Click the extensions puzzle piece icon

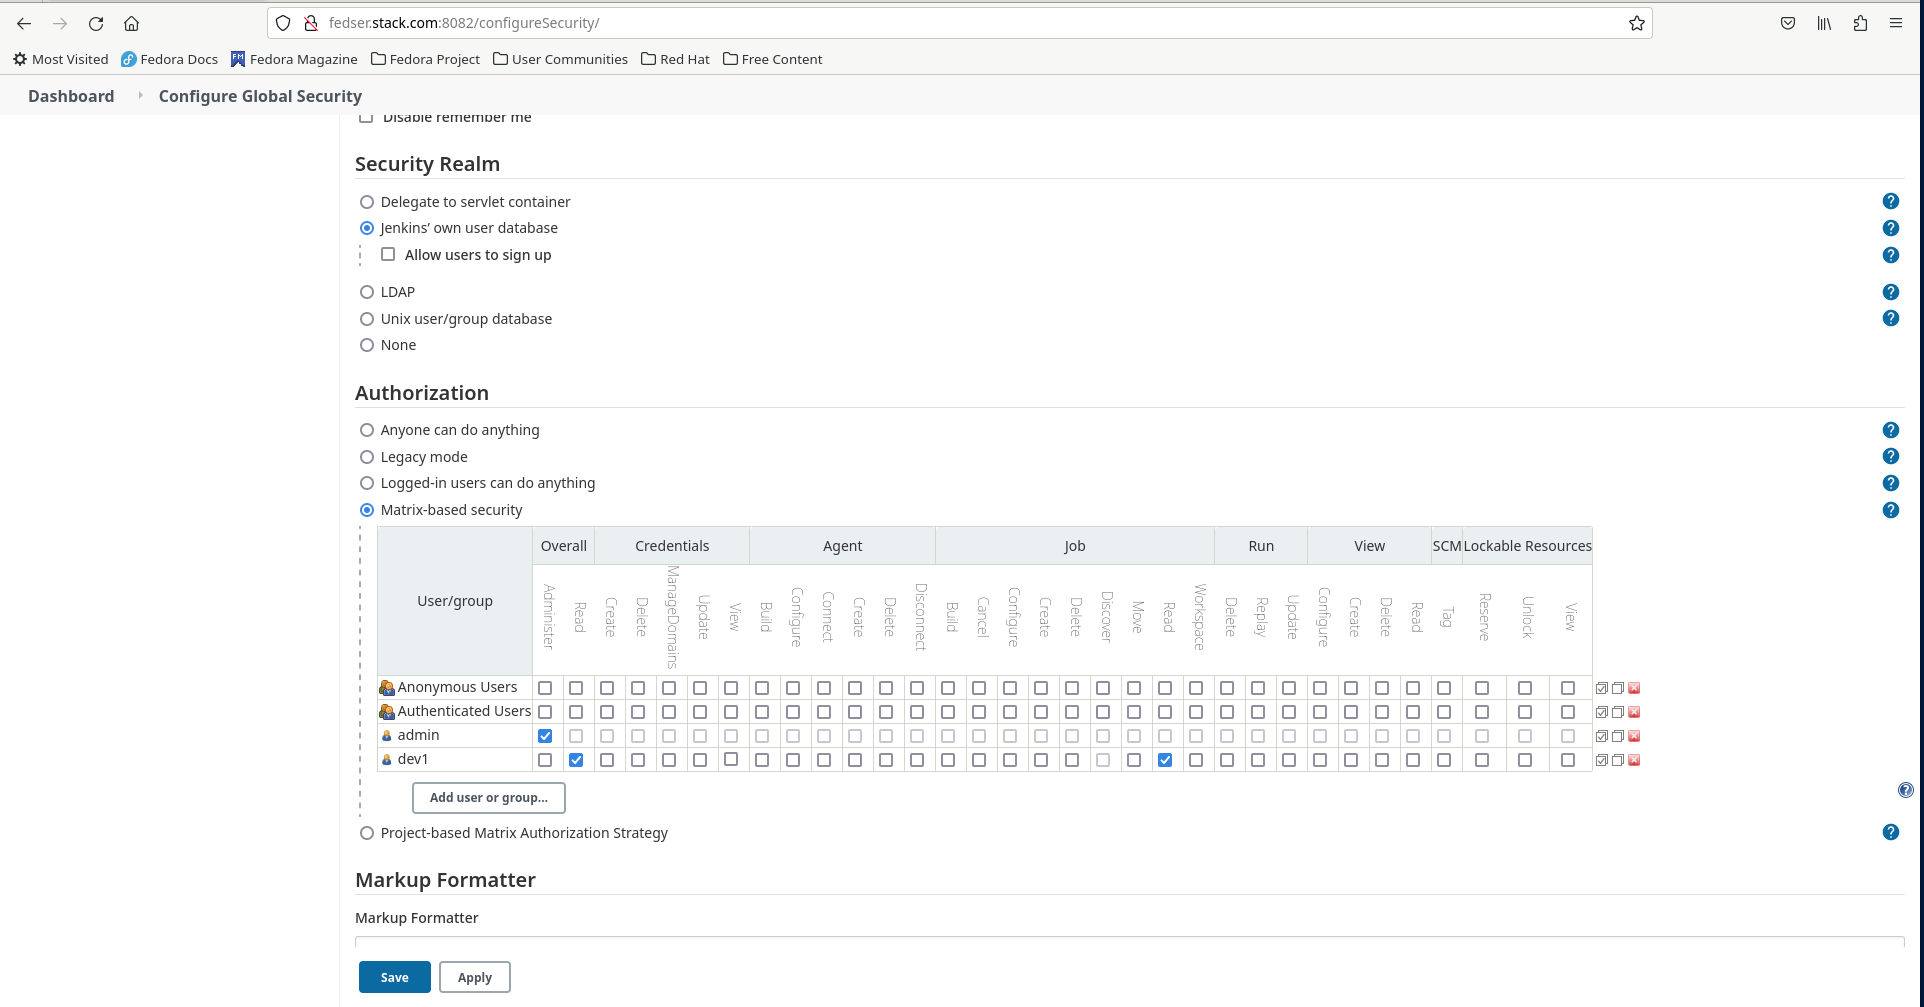pos(1860,22)
